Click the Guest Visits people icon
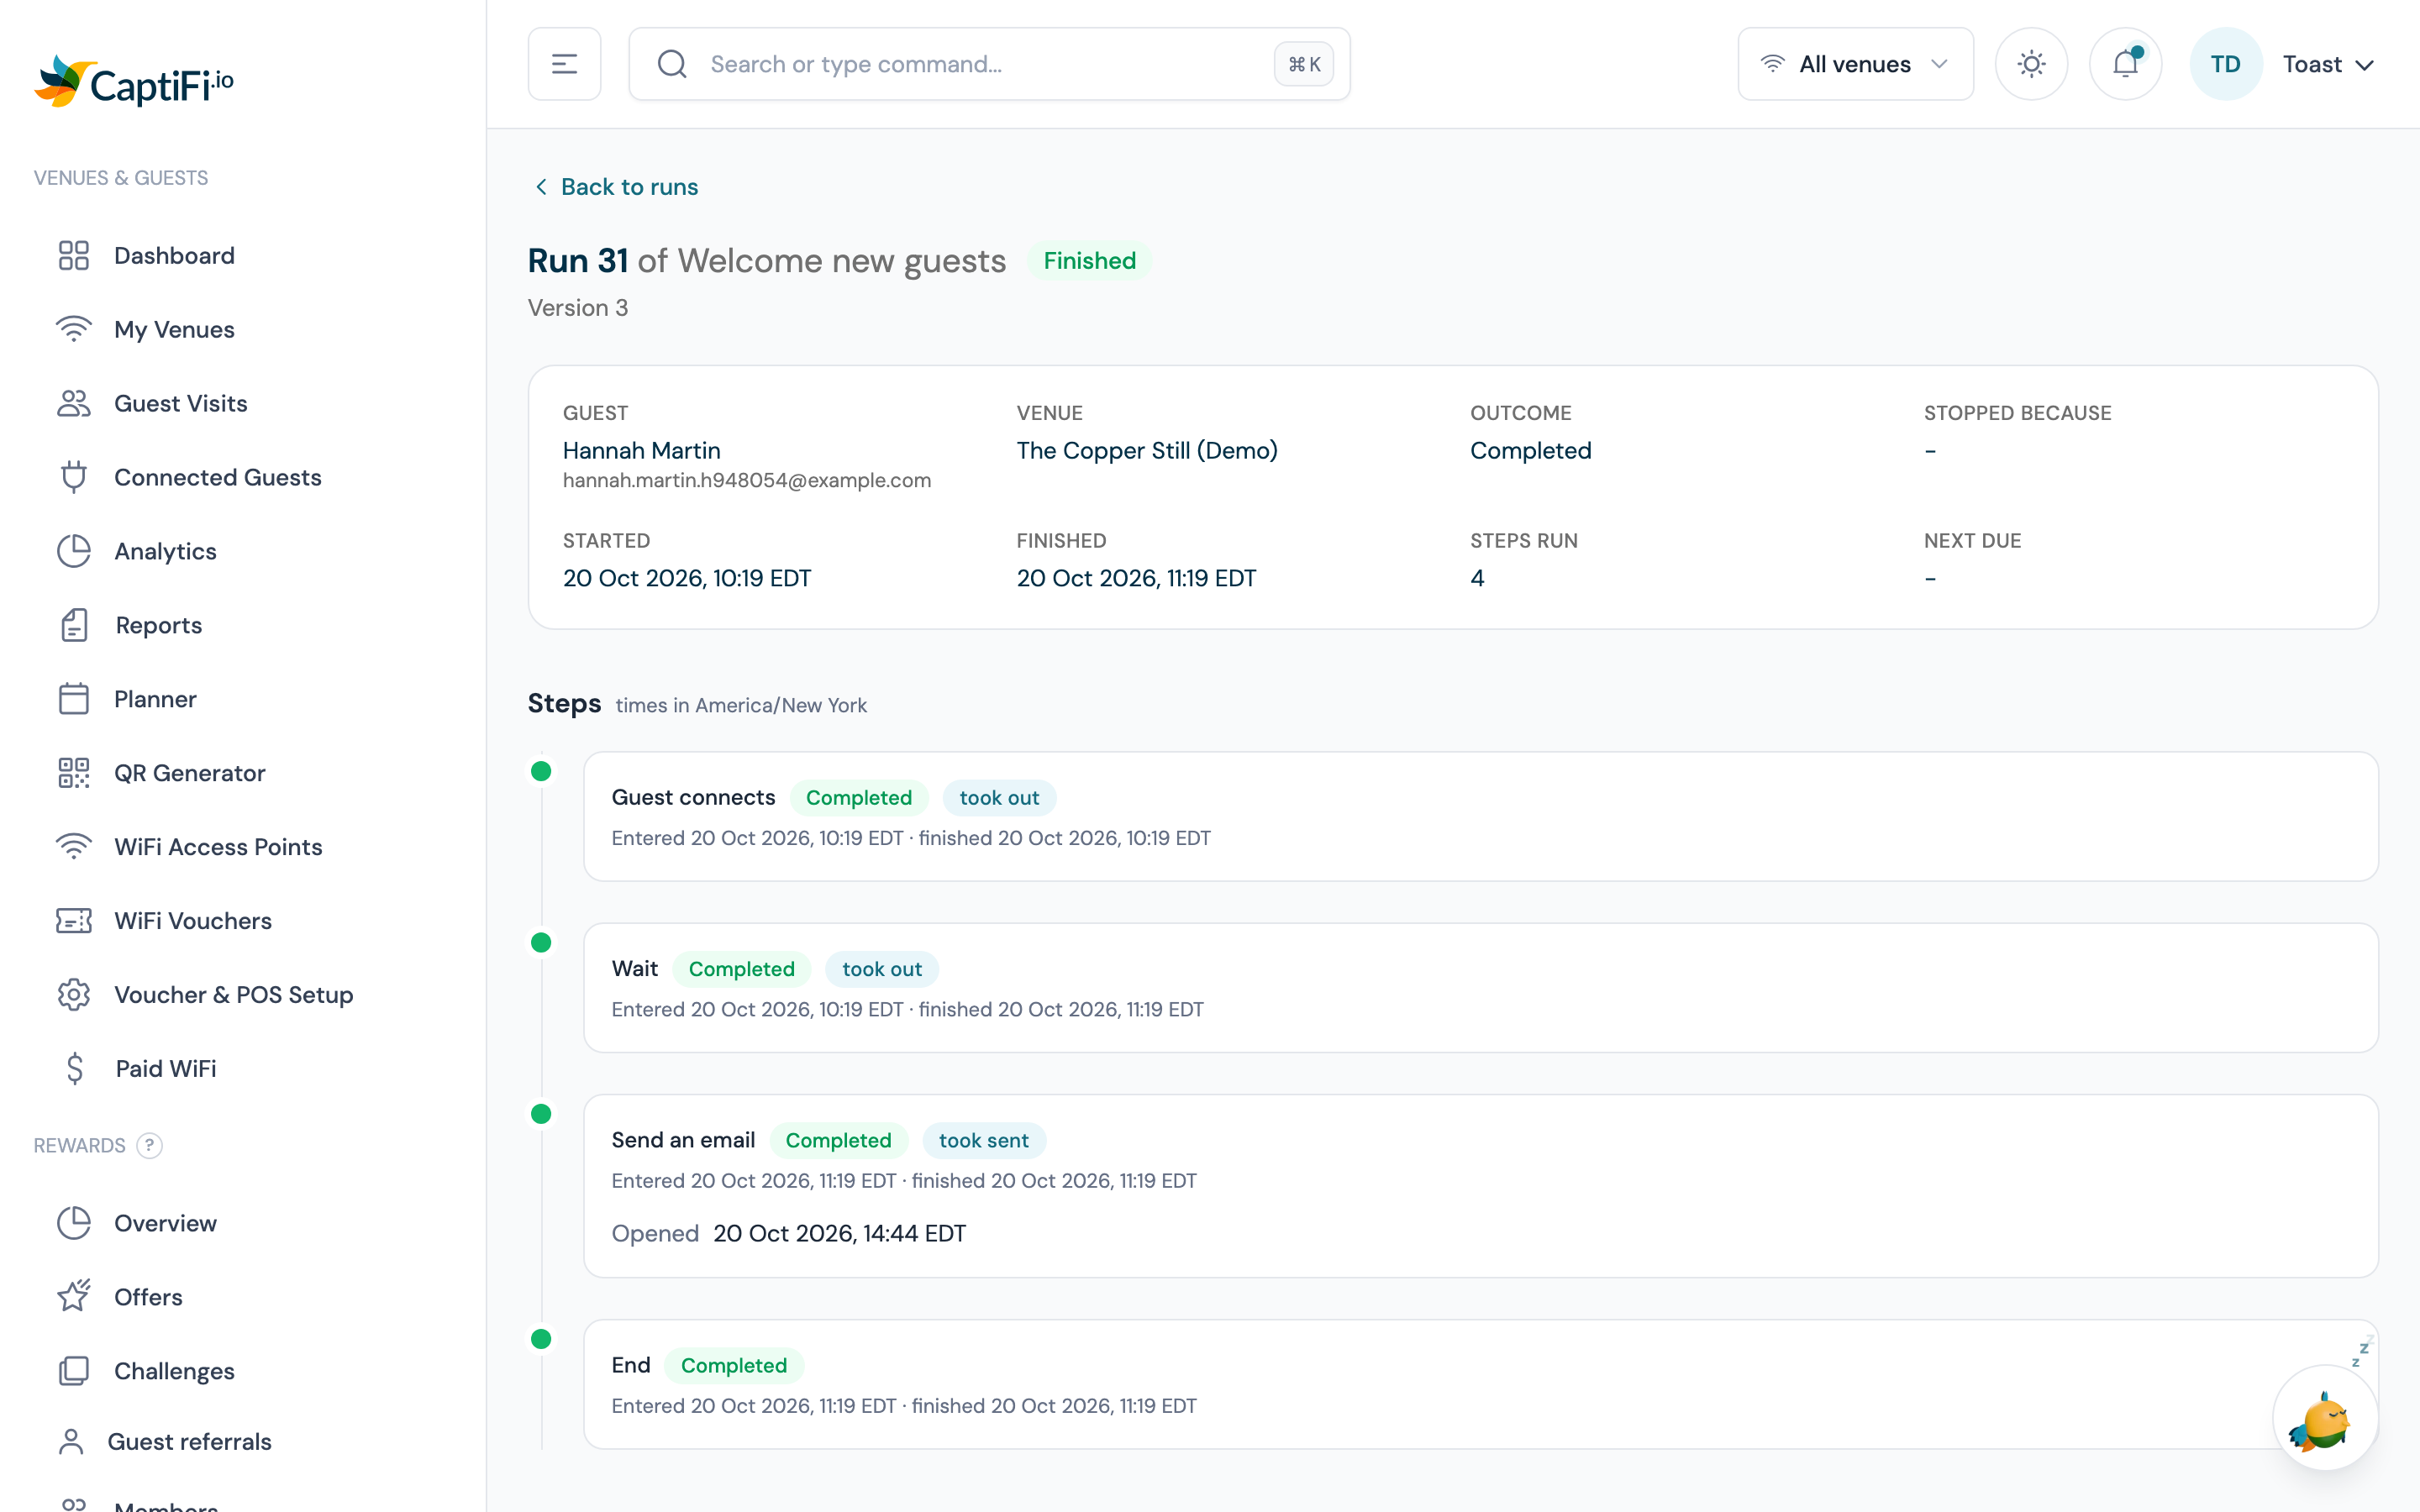 (74, 403)
